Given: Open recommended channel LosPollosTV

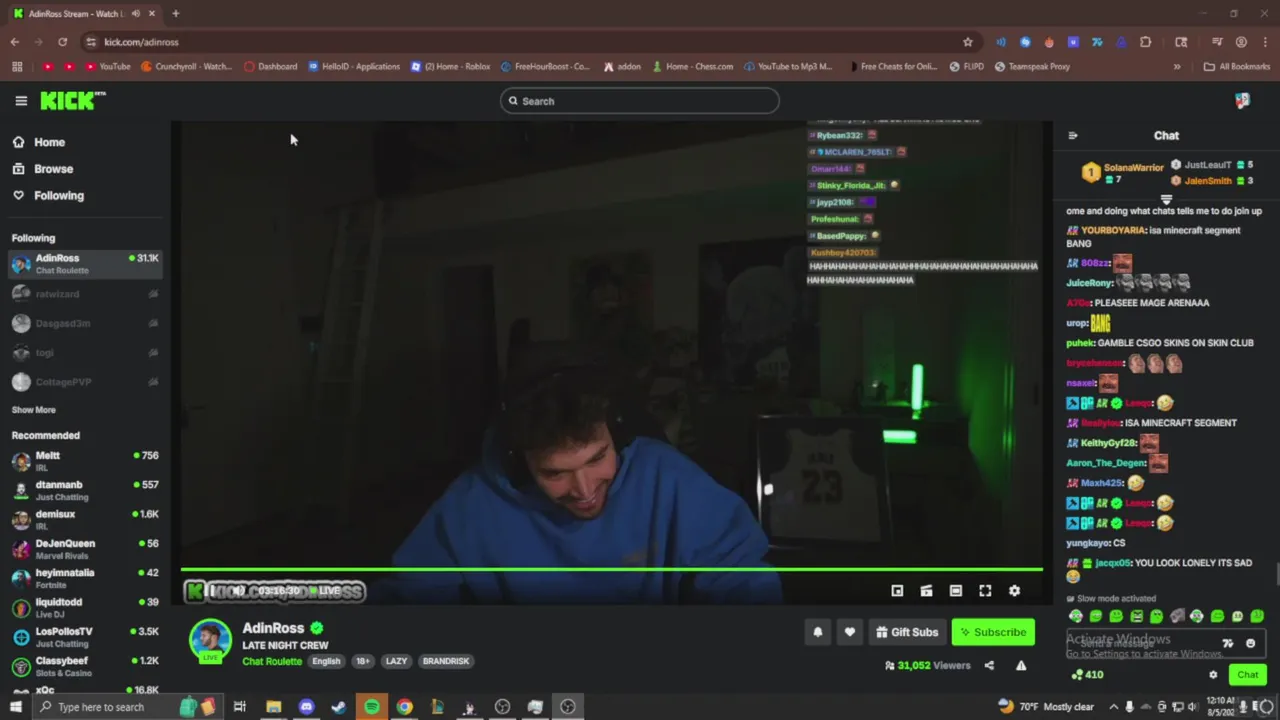Looking at the screenshot, I should point(85,637).
